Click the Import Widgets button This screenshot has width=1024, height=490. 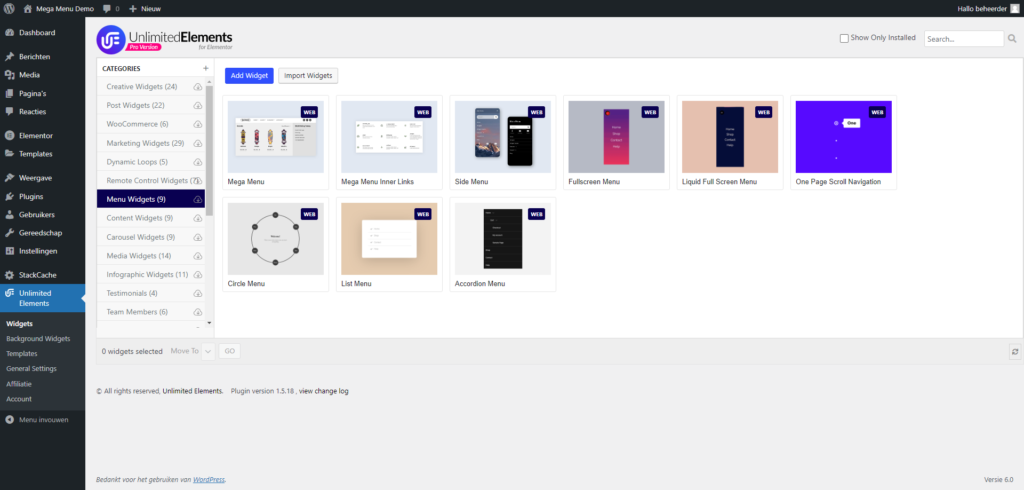pos(308,76)
